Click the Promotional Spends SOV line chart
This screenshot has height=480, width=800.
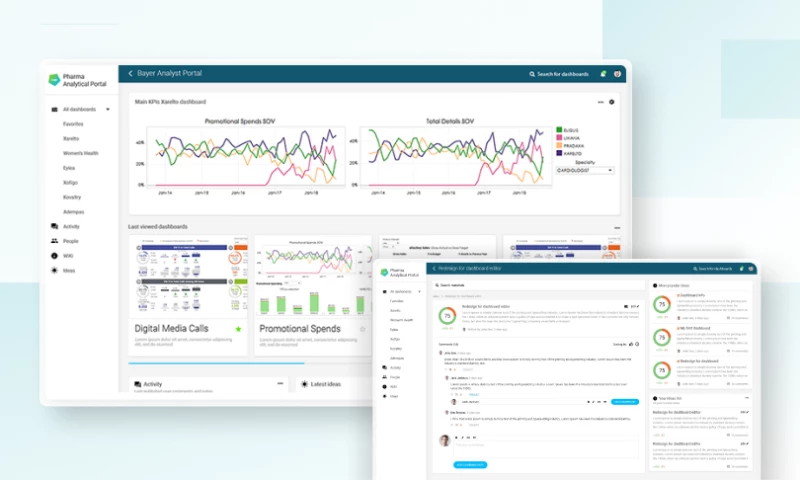[246, 157]
